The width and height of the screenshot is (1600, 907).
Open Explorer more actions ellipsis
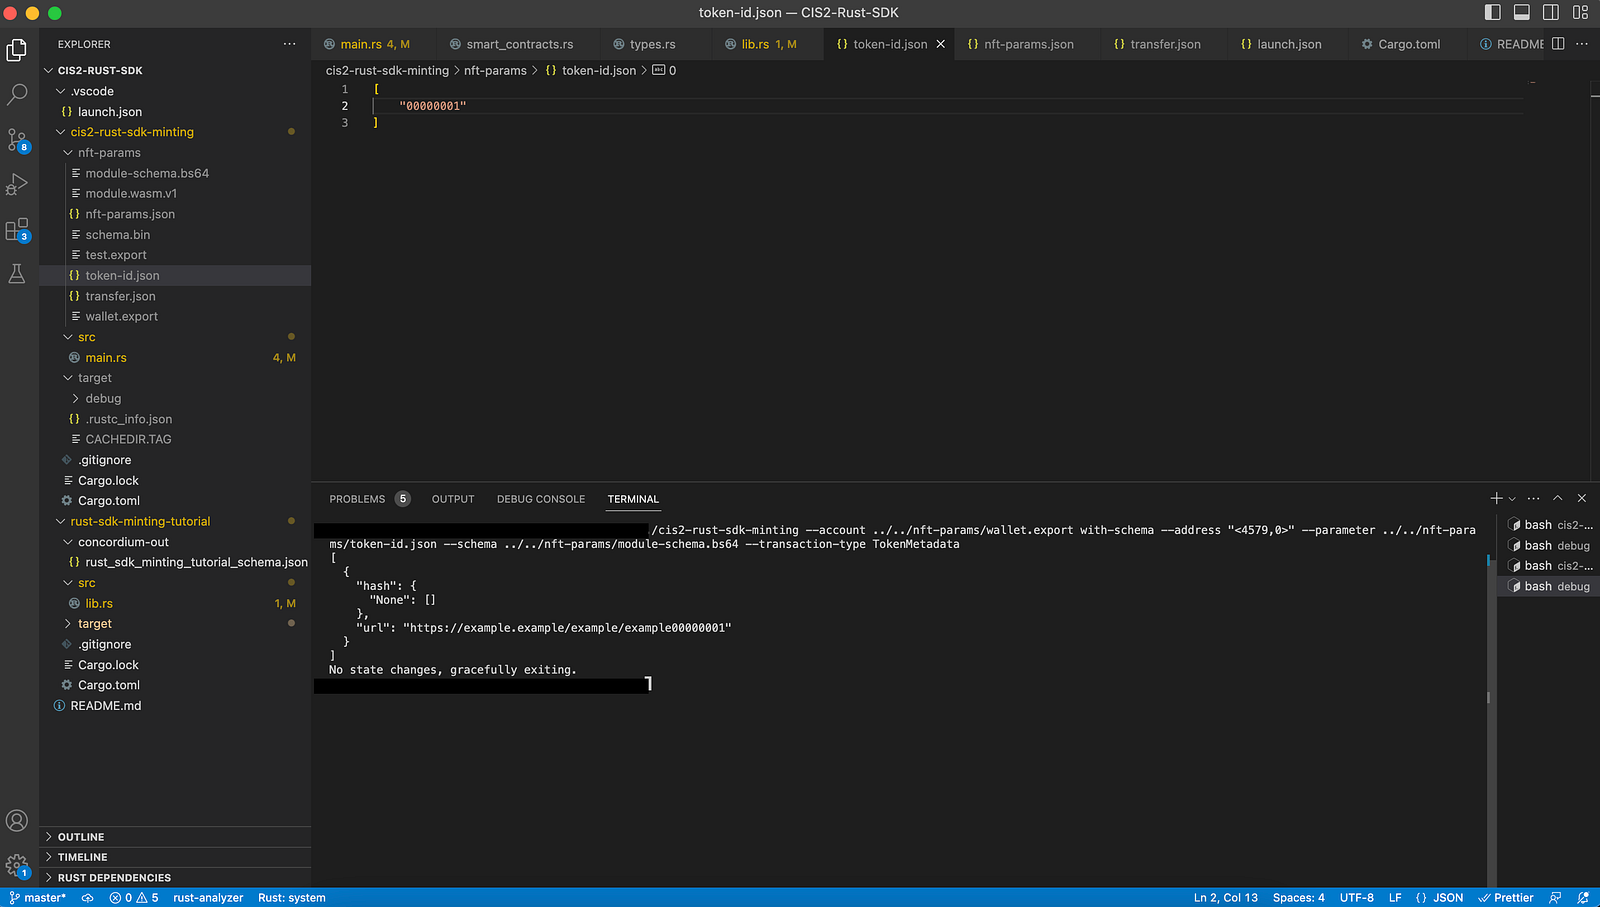(x=290, y=44)
